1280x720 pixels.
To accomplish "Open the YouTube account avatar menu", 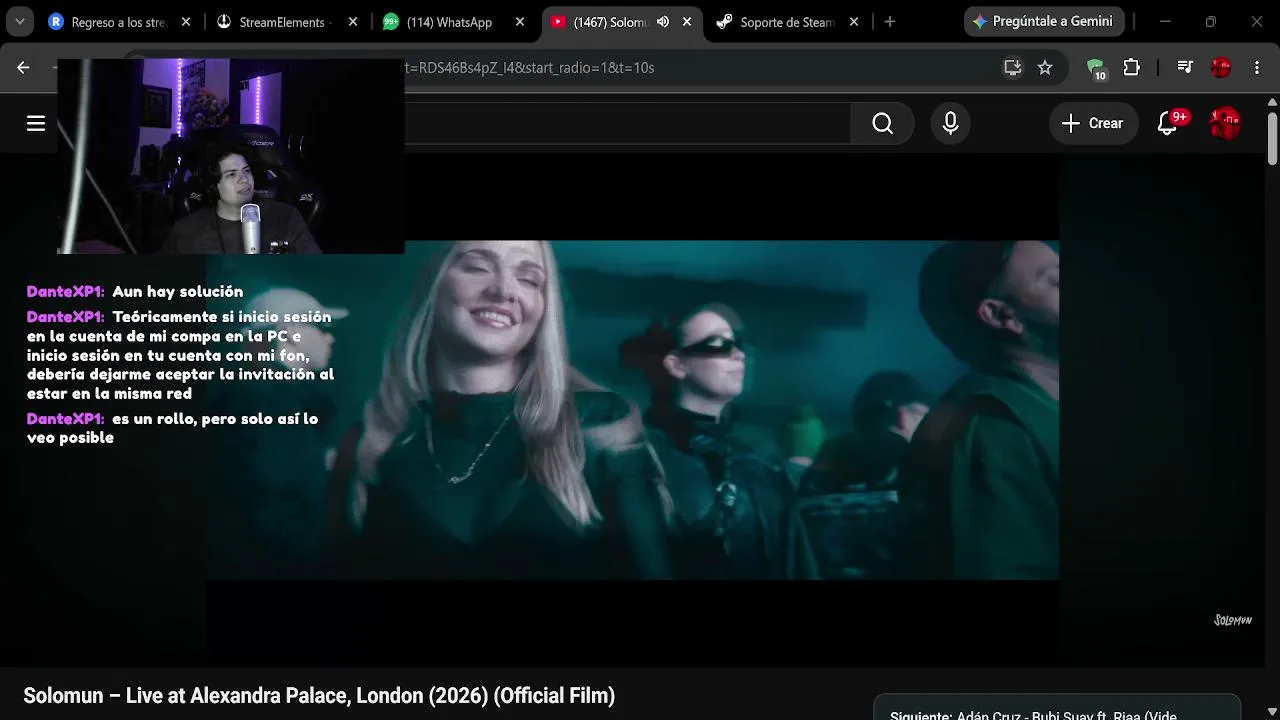I will pos(1225,123).
